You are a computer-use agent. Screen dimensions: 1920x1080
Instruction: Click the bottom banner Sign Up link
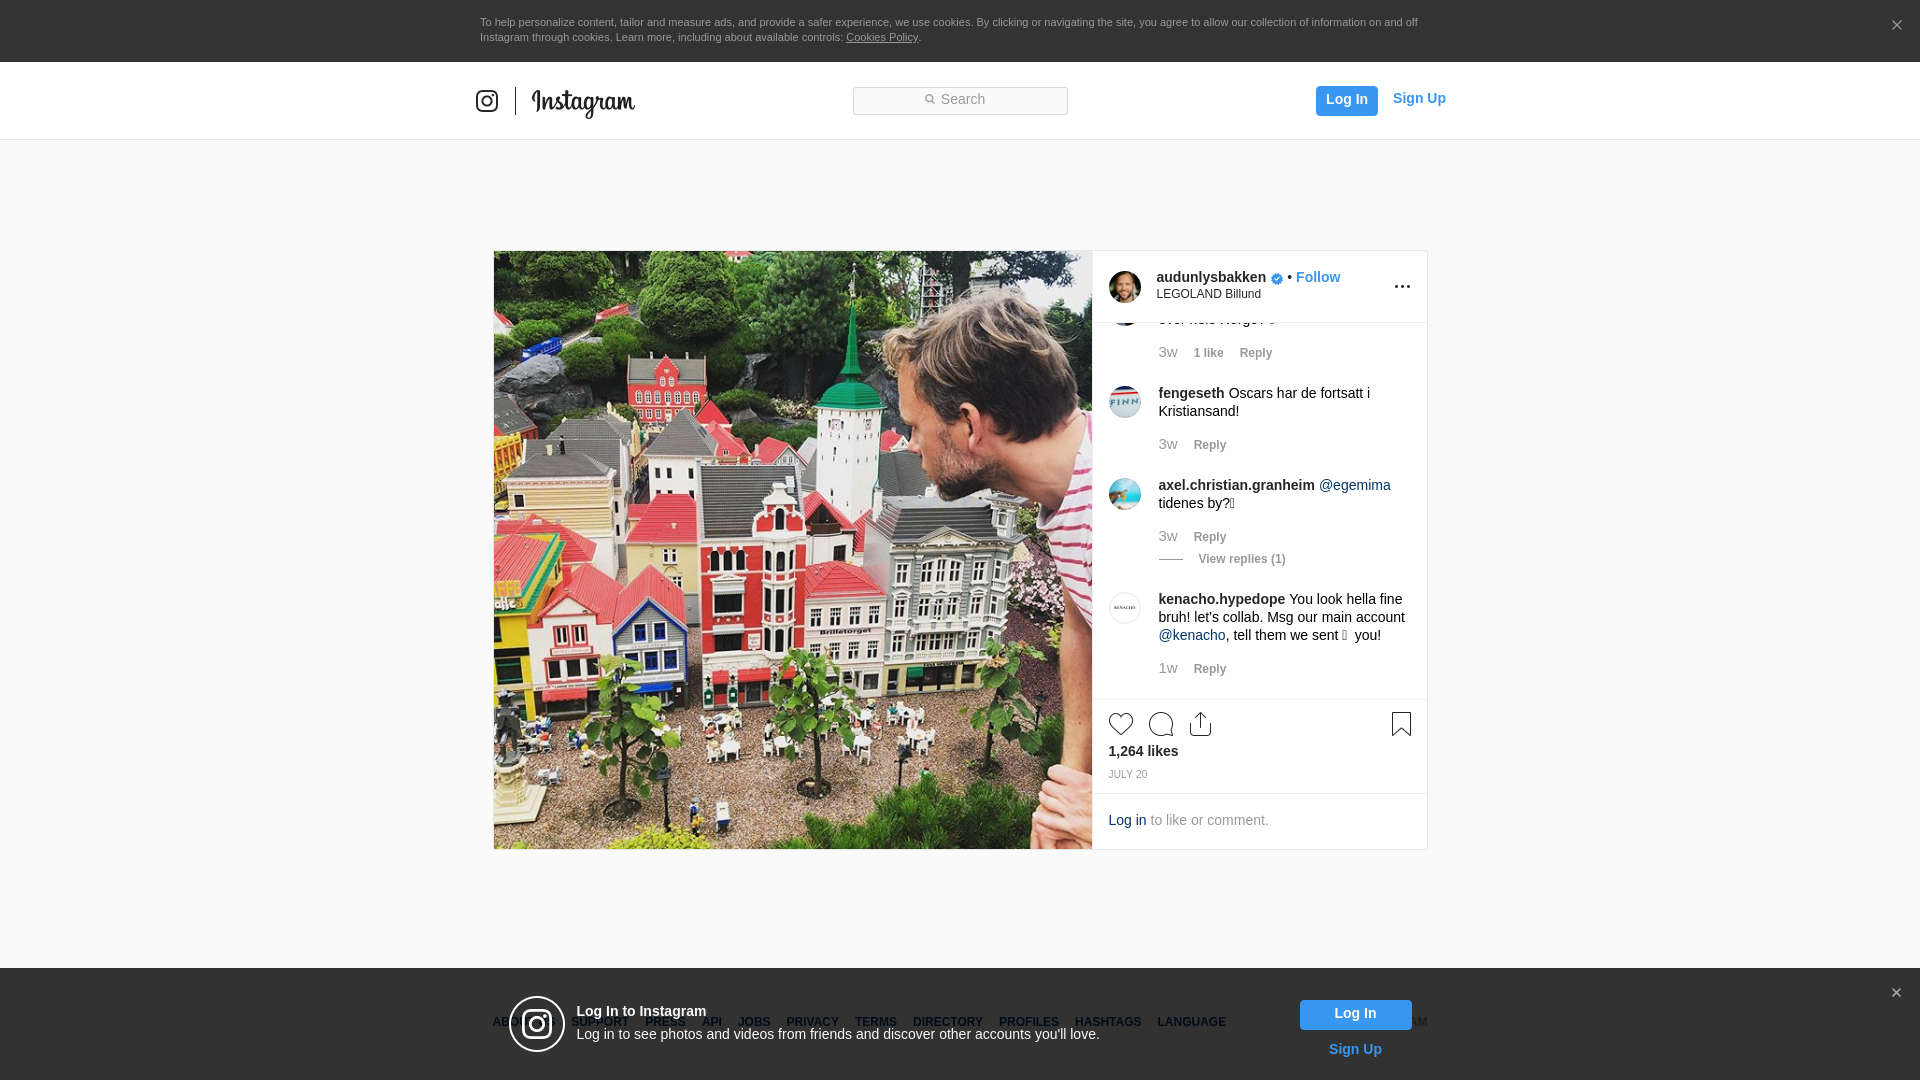1355,1049
